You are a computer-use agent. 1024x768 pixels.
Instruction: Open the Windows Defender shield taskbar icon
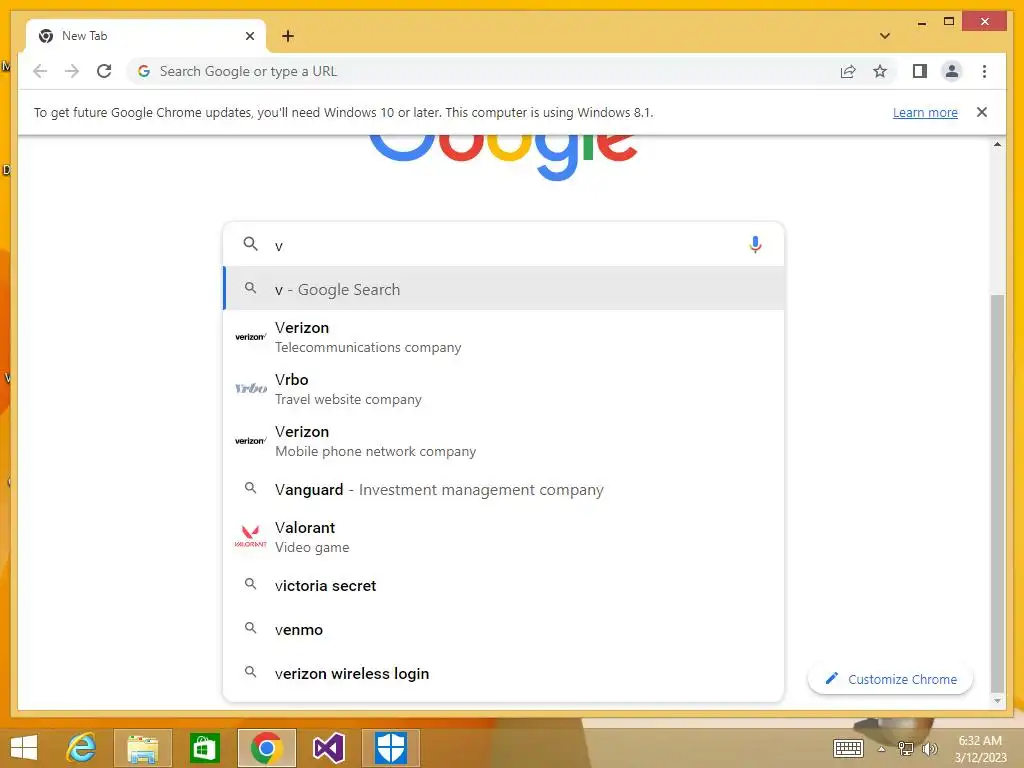tap(391, 748)
